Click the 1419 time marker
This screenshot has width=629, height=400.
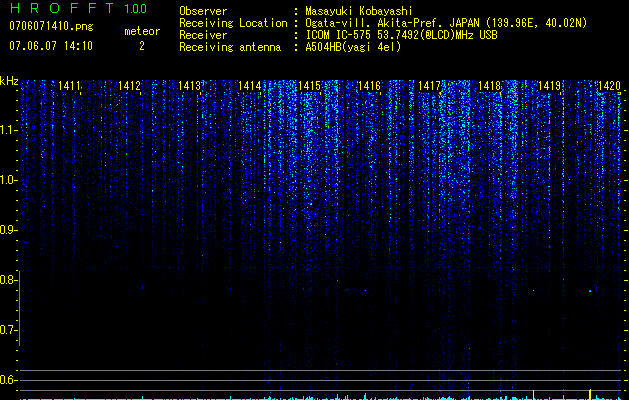pos(549,85)
